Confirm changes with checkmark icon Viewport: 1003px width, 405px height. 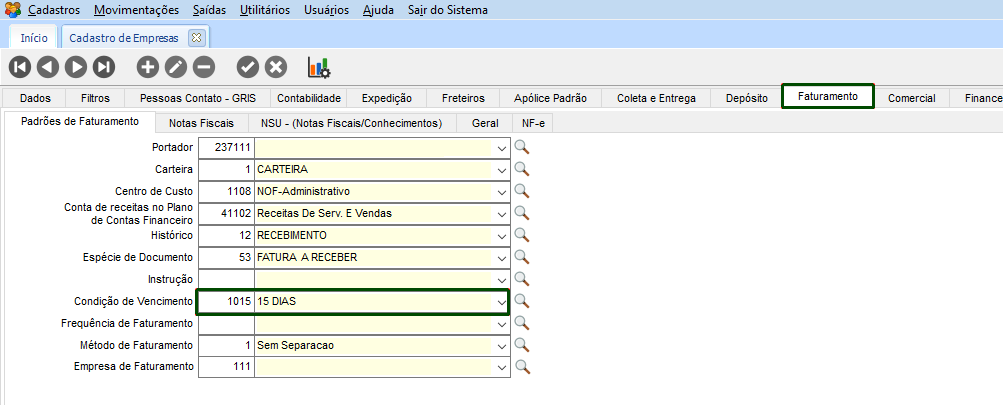tap(248, 67)
